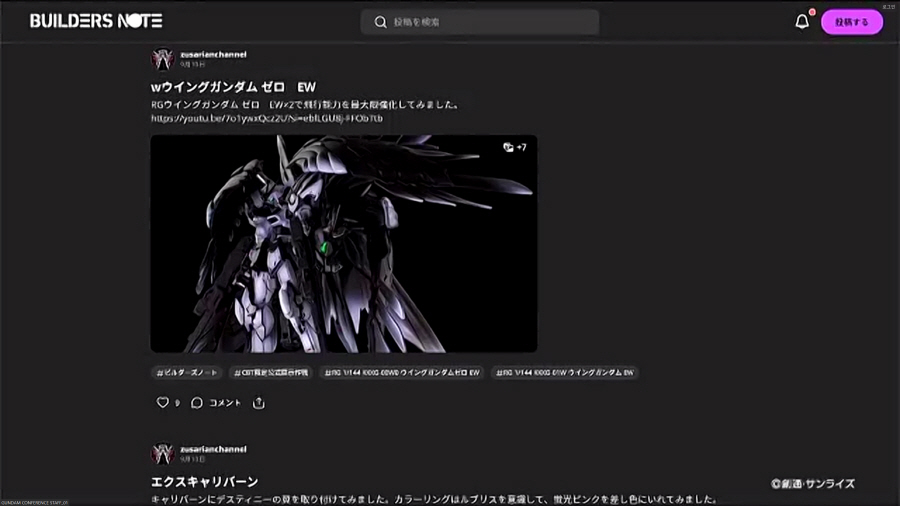Click the pink 投稿する button
The image size is (900, 506).
coord(852,22)
